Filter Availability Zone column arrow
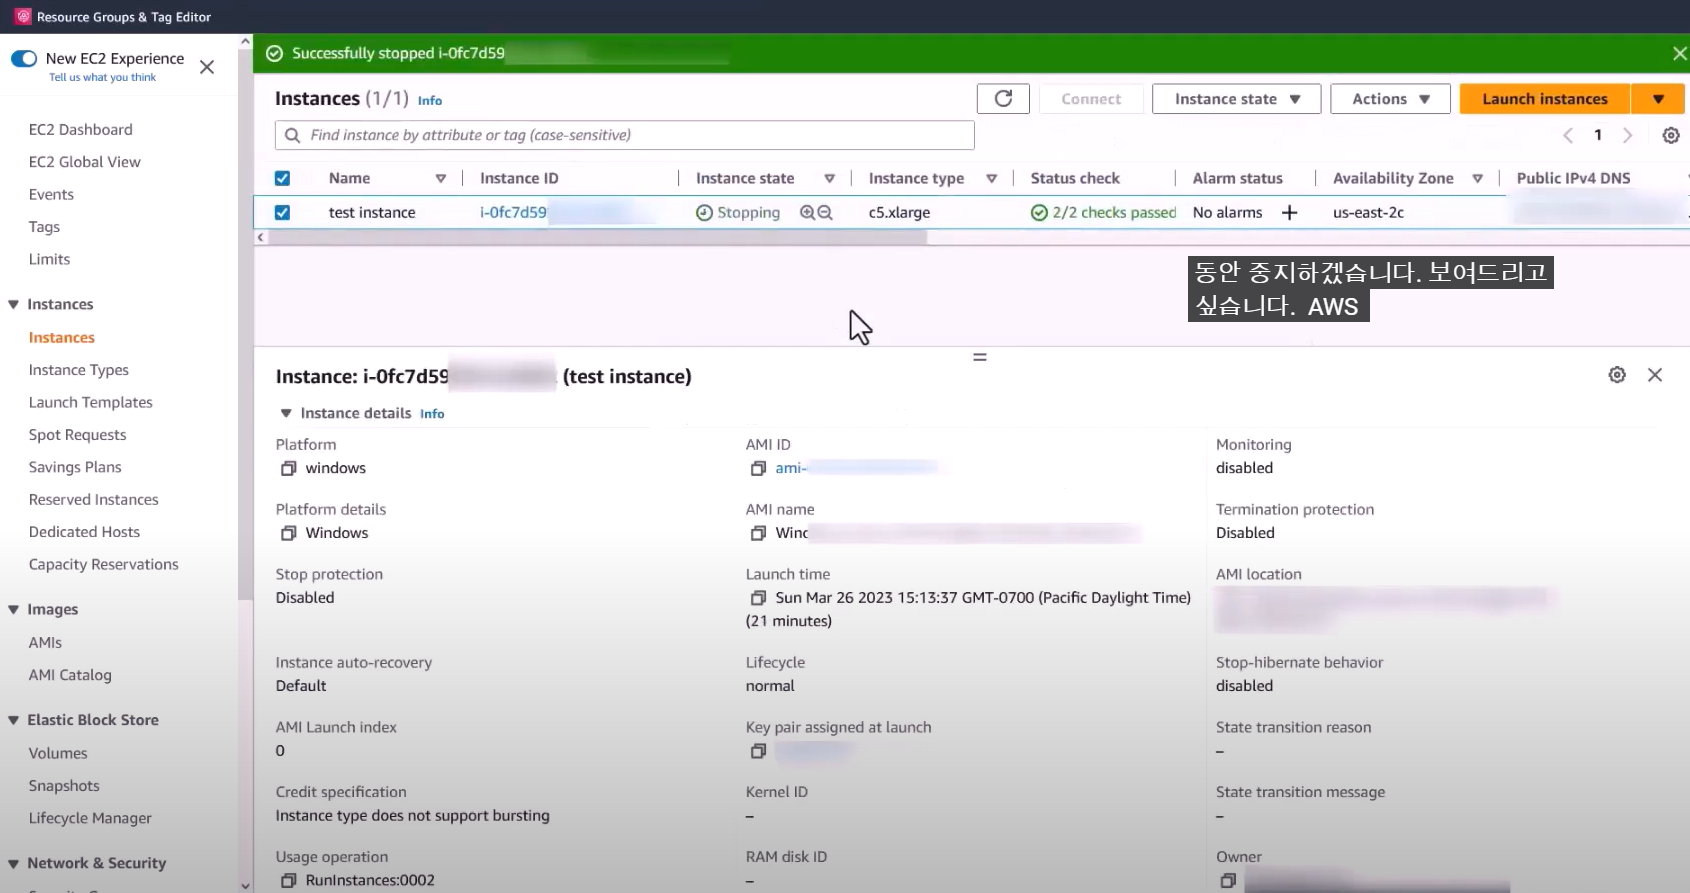This screenshot has width=1690, height=893. click(1477, 178)
